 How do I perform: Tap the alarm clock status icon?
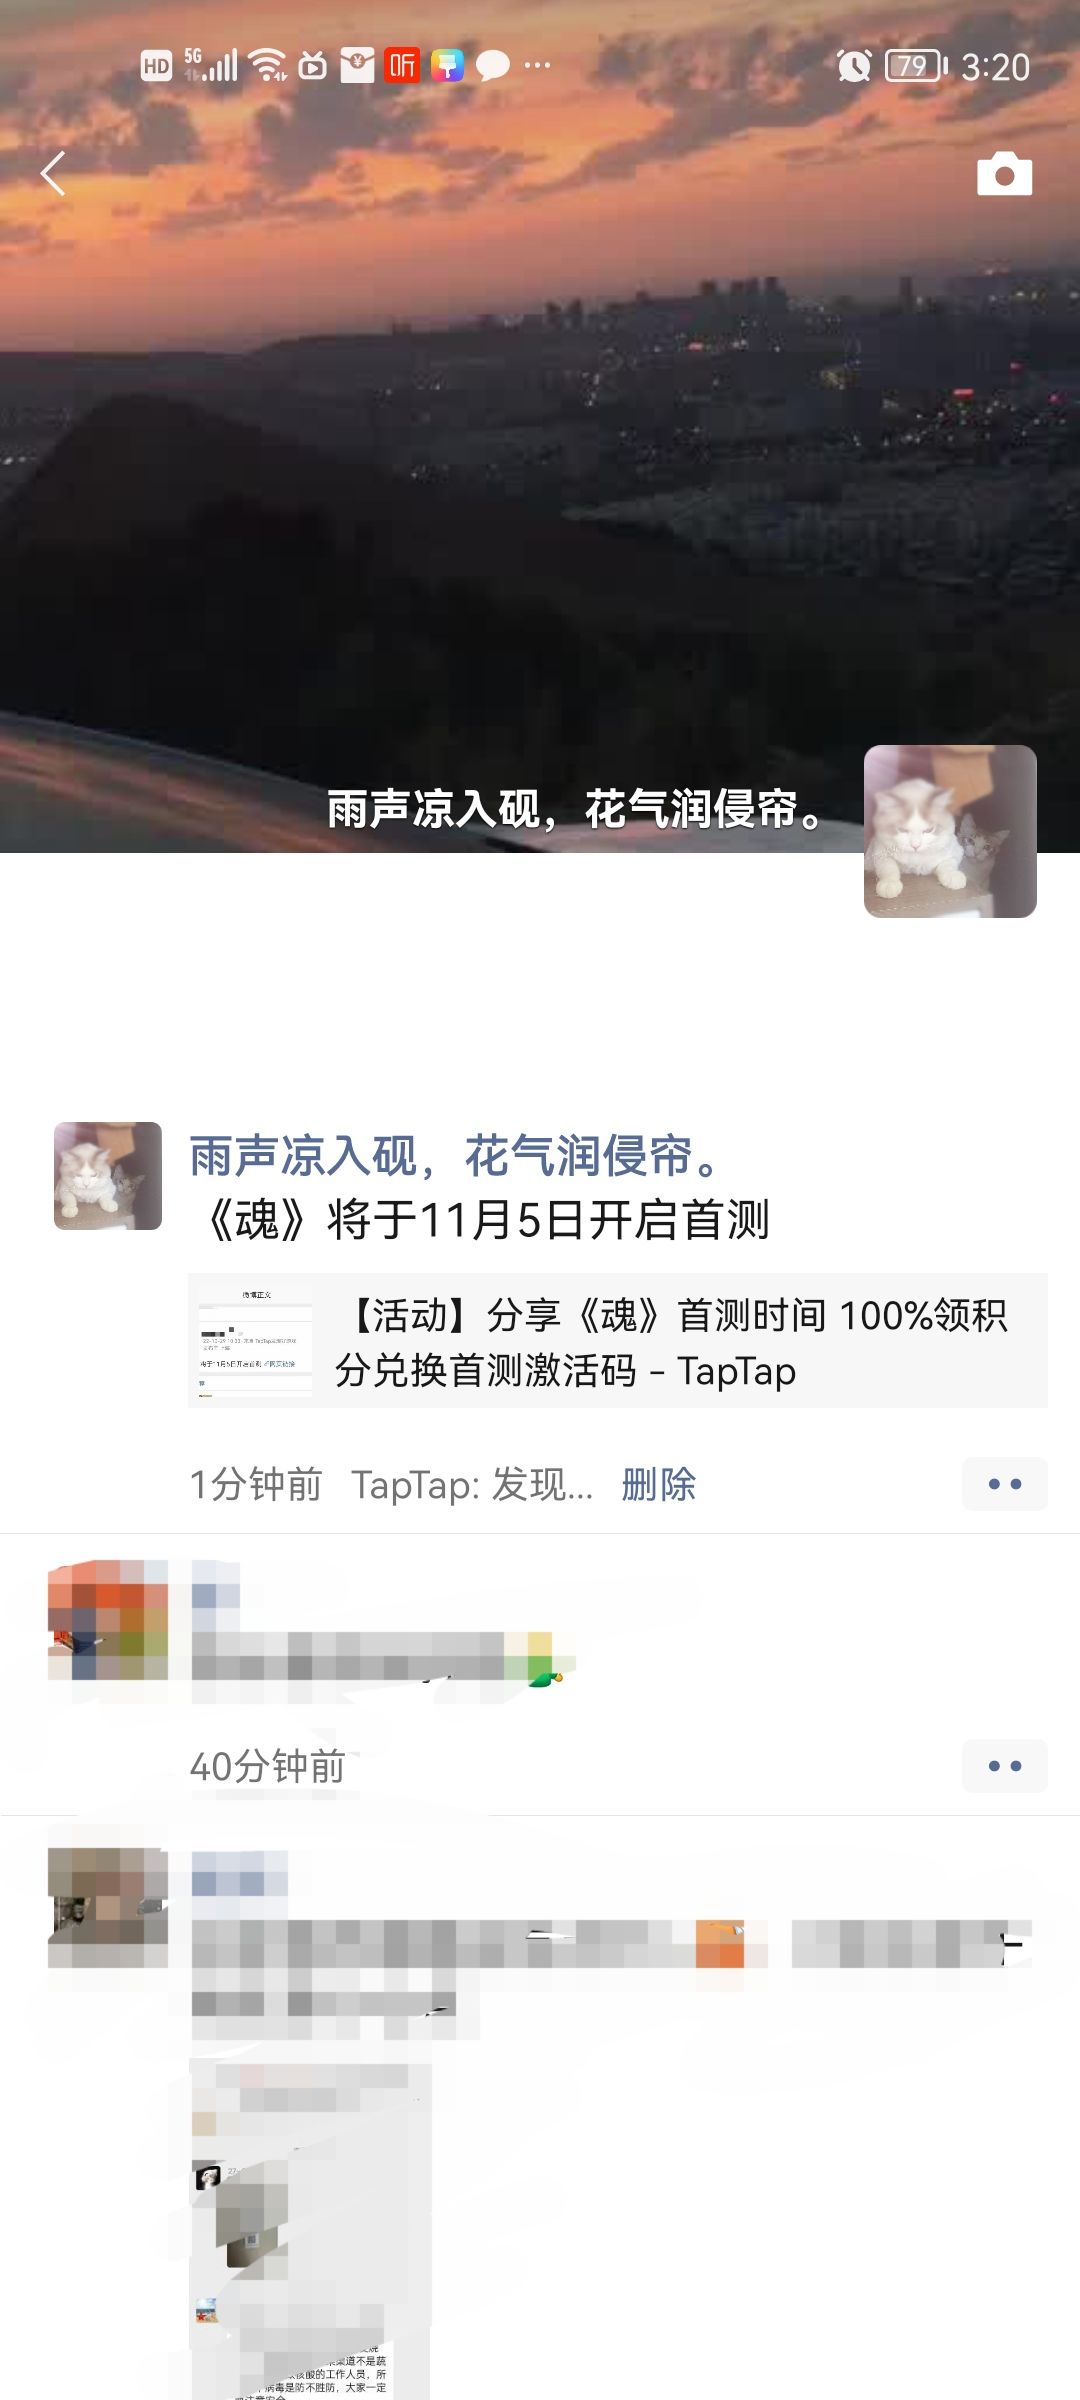pos(854,66)
